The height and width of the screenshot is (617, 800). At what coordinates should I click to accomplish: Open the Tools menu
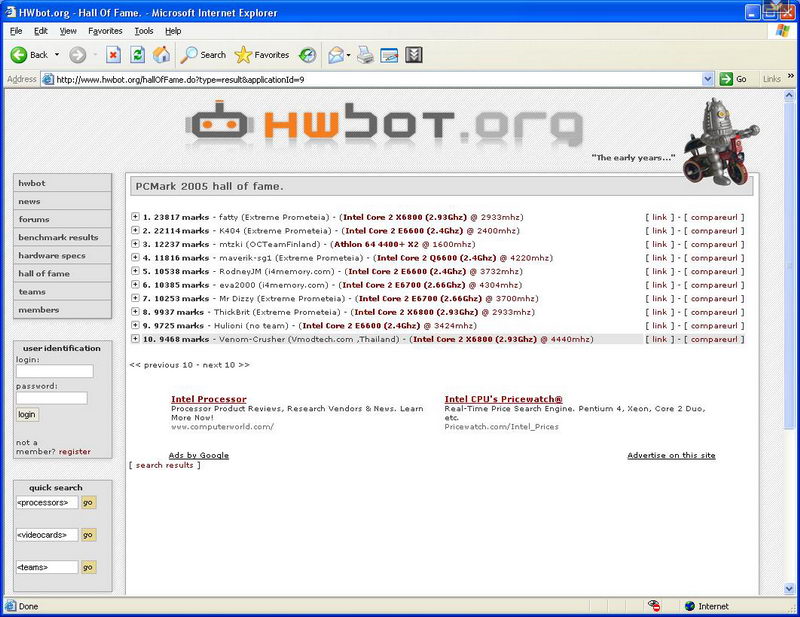click(144, 31)
